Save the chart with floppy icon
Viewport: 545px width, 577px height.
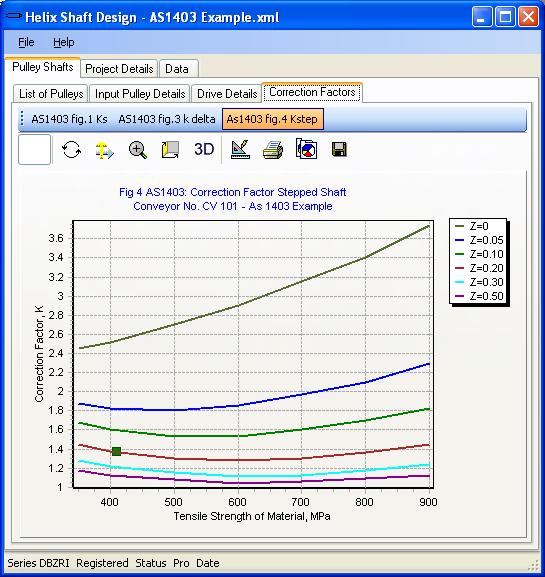(x=339, y=149)
